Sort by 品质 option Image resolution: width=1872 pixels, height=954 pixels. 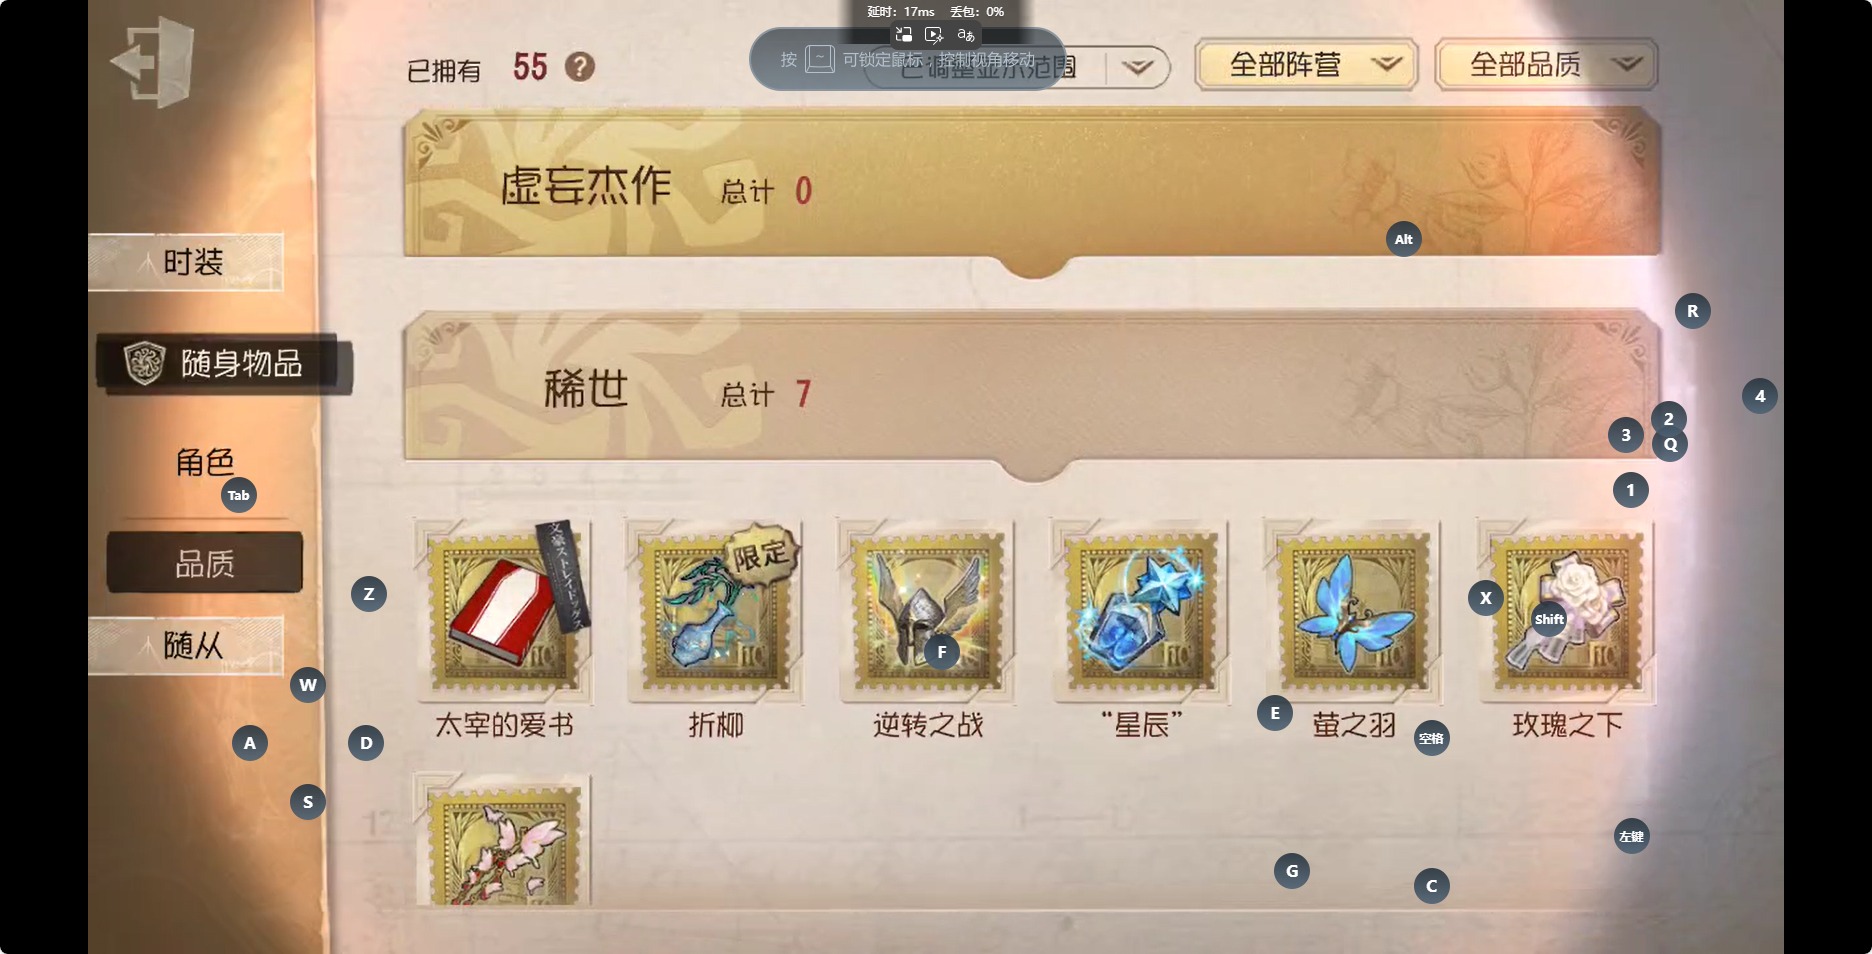205,563
